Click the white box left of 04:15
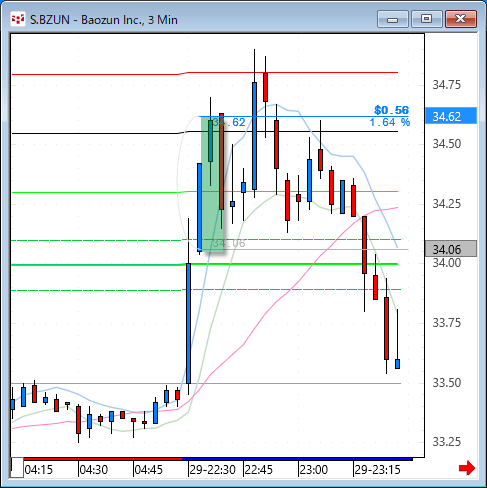The width and height of the screenshot is (487, 488). click(x=17, y=468)
